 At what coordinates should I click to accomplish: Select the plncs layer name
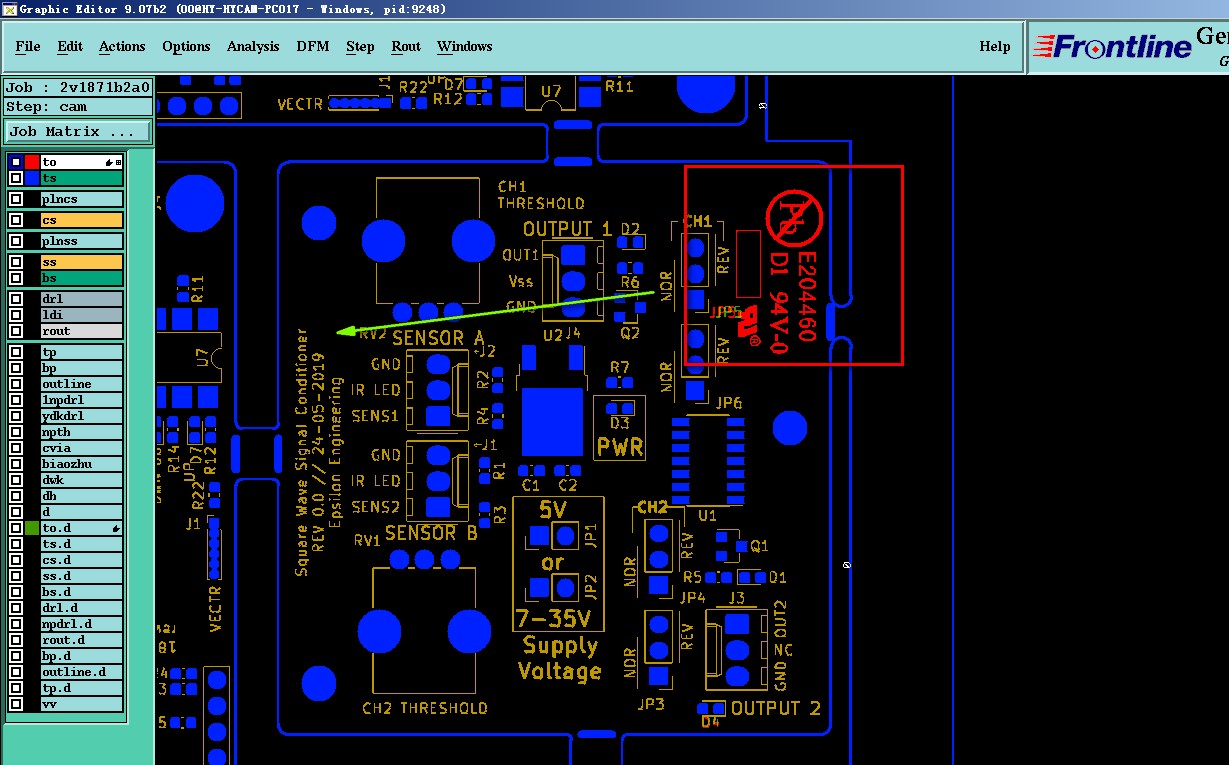click(x=82, y=200)
